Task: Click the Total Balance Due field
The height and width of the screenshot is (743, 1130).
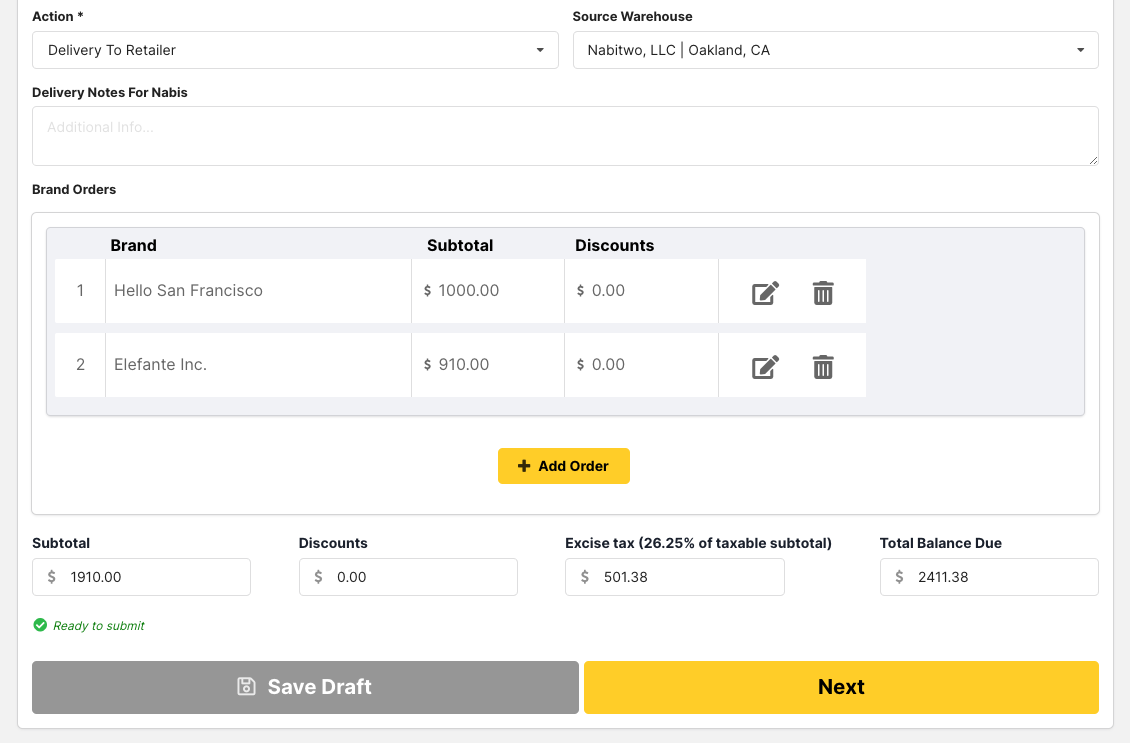Action: 989,577
